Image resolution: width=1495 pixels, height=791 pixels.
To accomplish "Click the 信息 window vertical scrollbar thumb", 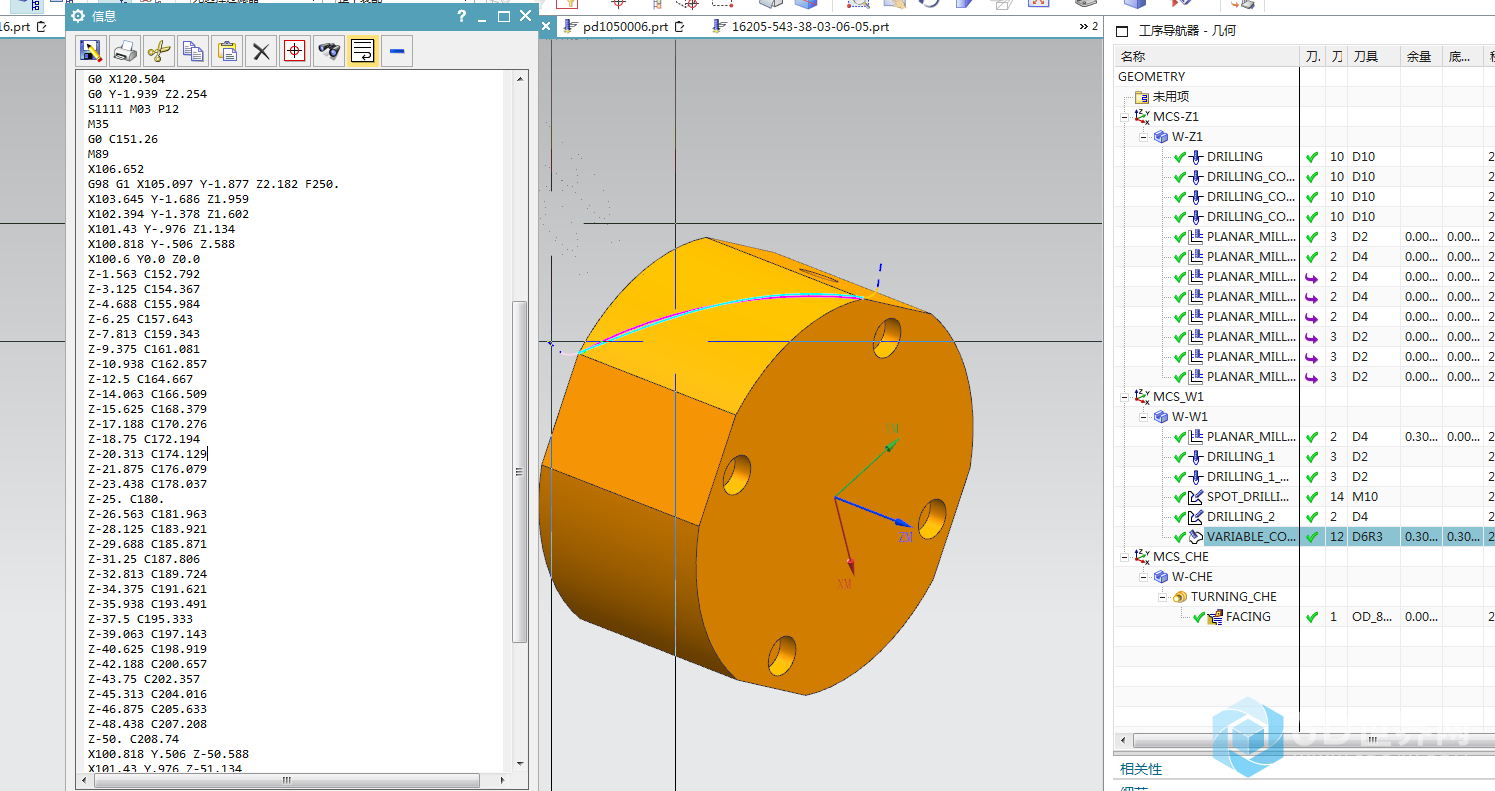I will point(519,470).
